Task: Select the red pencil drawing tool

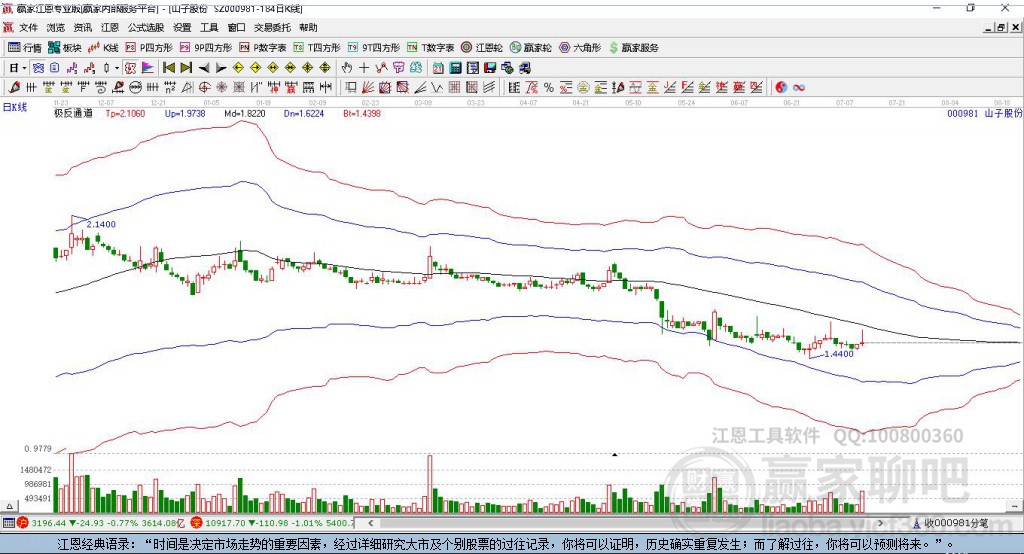Action: pos(14,88)
